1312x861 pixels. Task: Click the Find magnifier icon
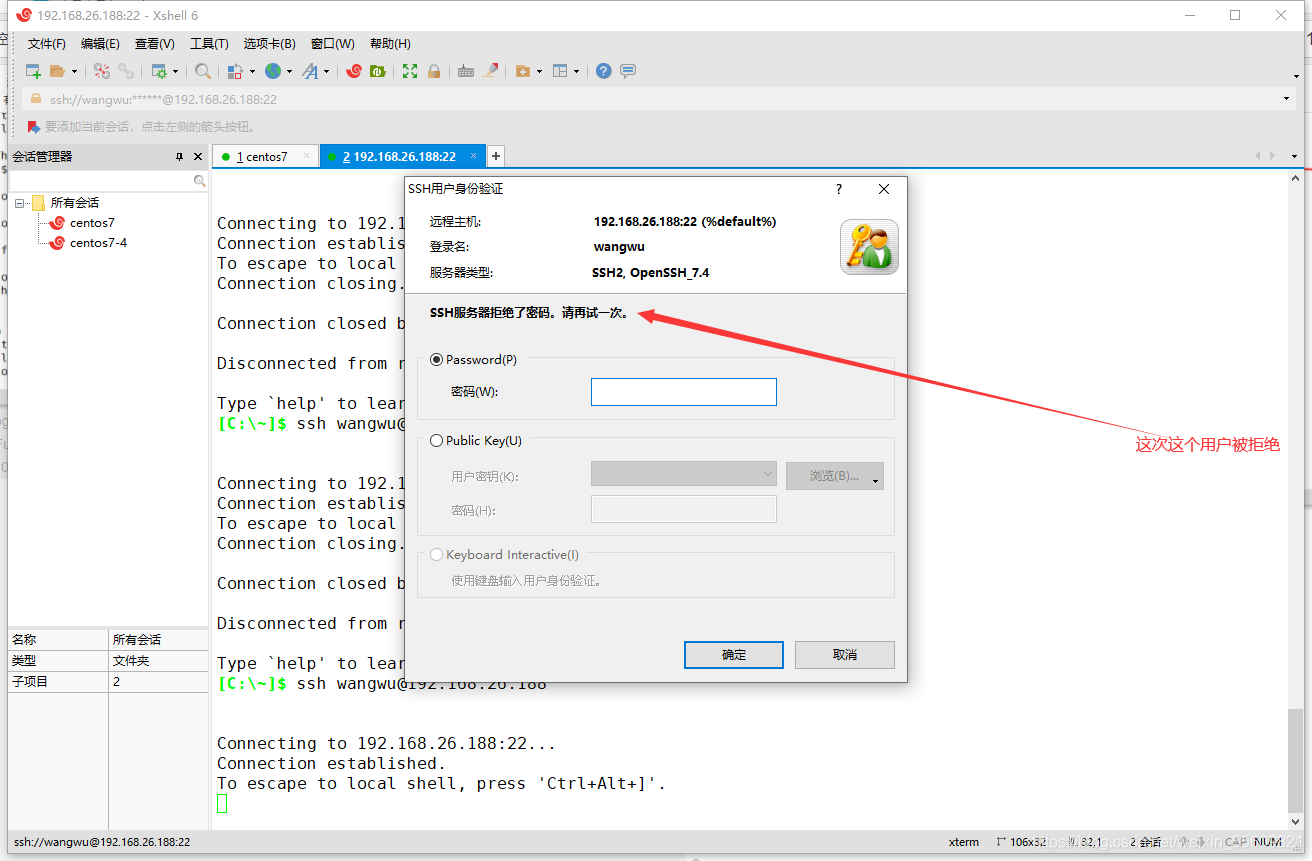click(203, 71)
